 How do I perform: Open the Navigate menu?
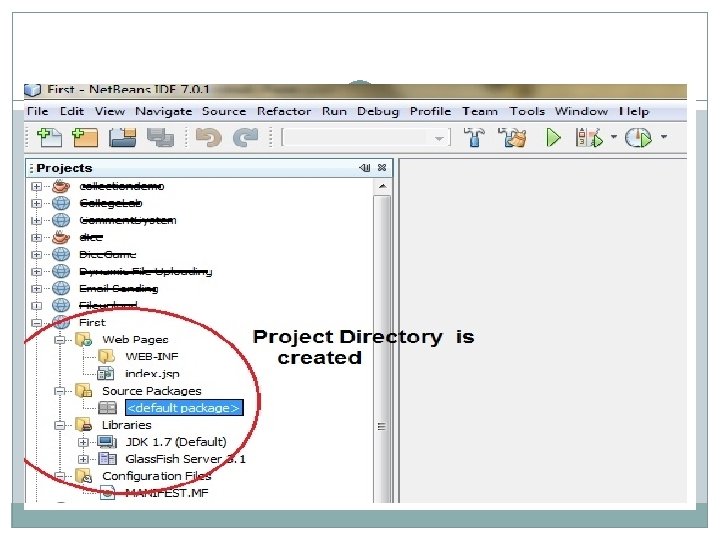(163, 111)
